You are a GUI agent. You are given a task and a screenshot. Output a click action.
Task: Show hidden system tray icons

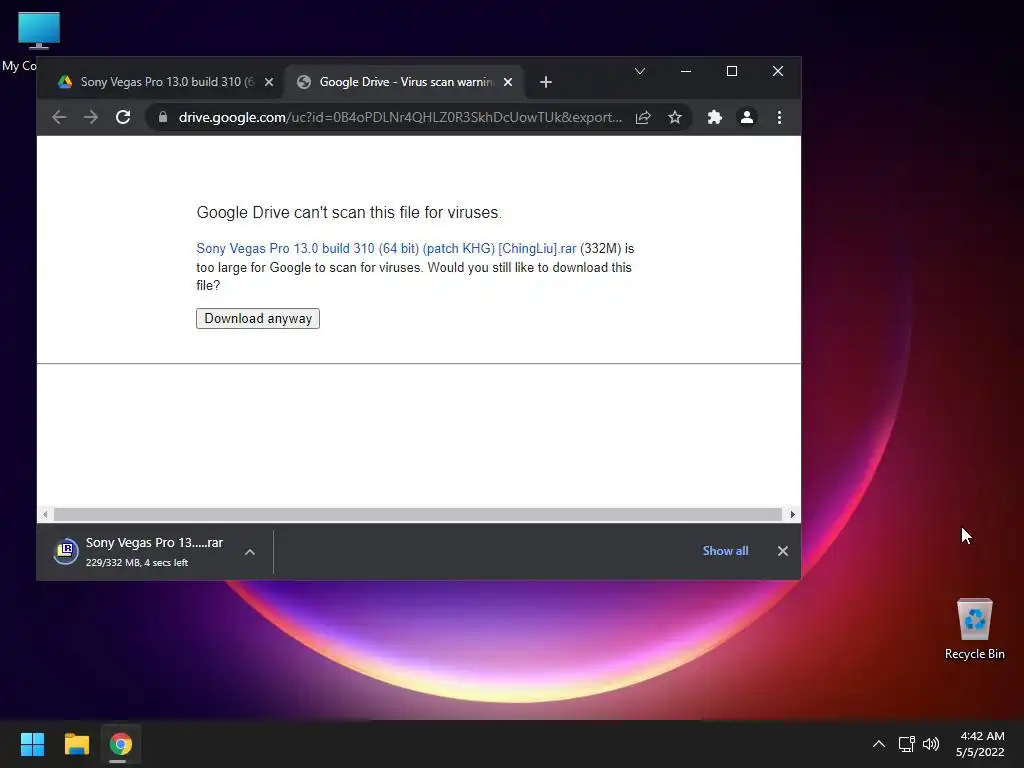pyautogui.click(x=879, y=744)
